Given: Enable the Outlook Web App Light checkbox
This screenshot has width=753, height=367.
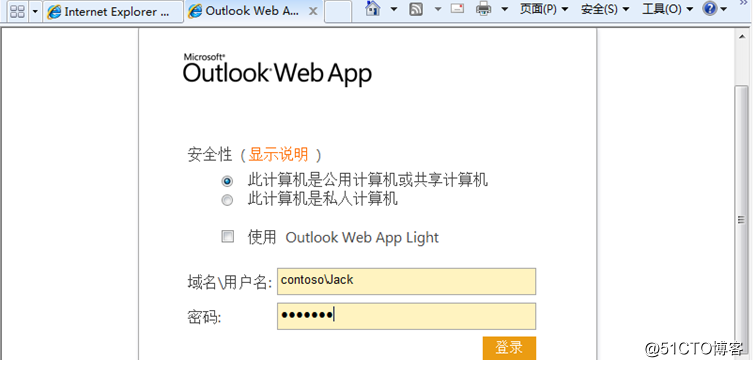Looking at the screenshot, I should click(227, 236).
